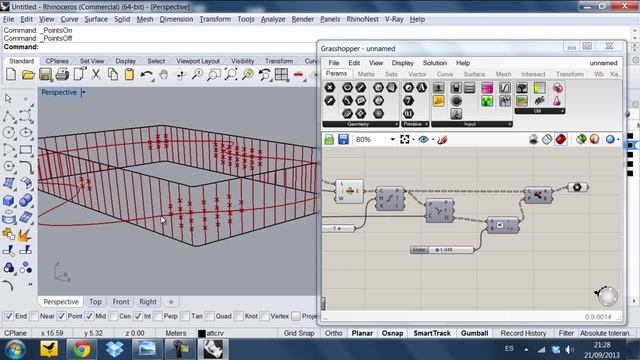Screen dimensions: 640x360
Task: Click the Grasshopper sketch pen icon
Action: [442, 140]
